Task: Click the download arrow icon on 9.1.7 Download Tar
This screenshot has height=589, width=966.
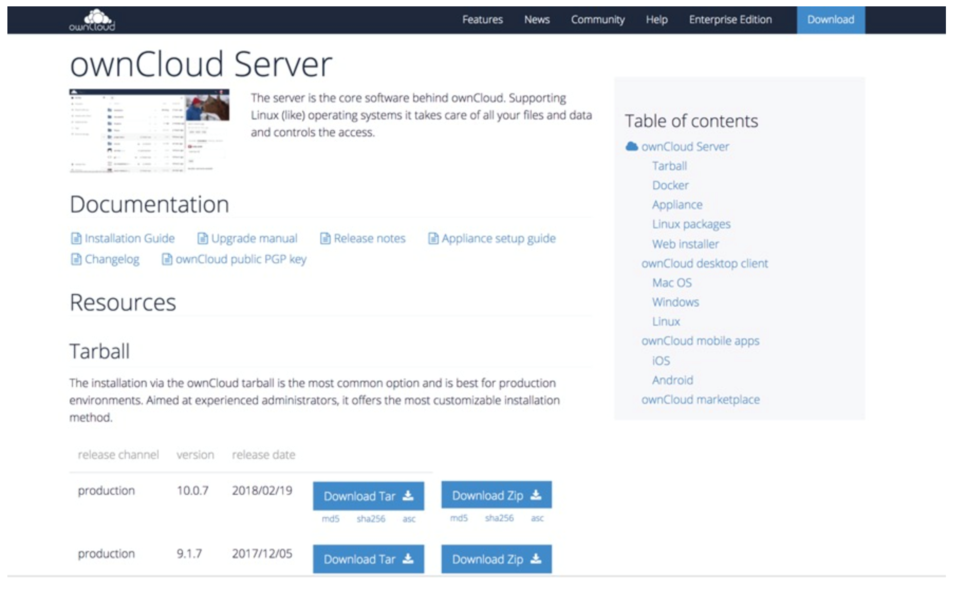Action: tap(408, 559)
